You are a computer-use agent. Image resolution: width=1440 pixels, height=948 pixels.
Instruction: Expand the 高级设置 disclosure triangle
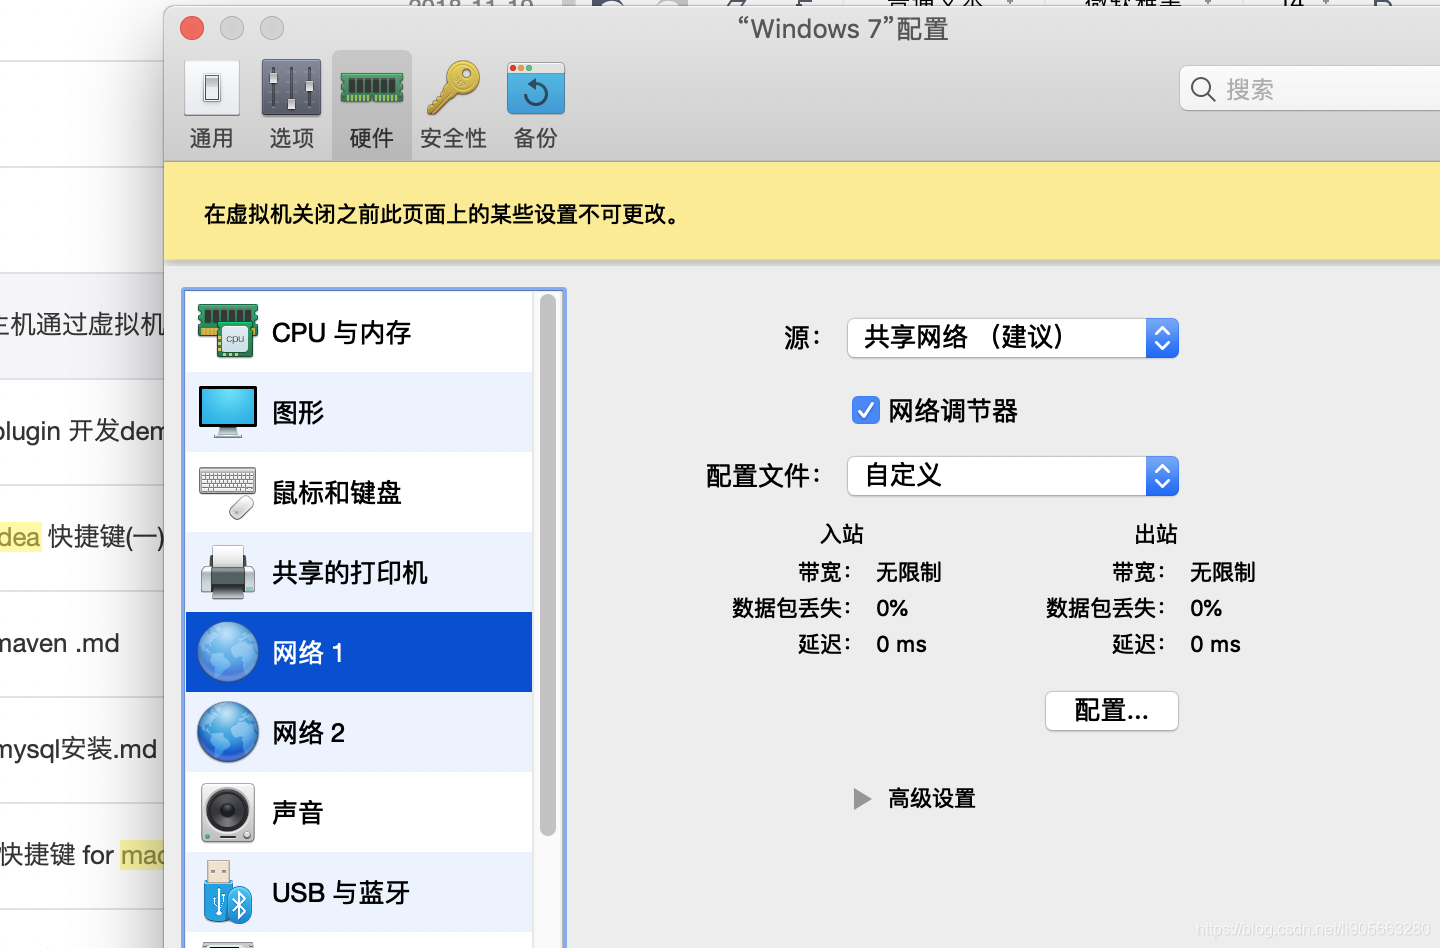click(x=862, y=799)
